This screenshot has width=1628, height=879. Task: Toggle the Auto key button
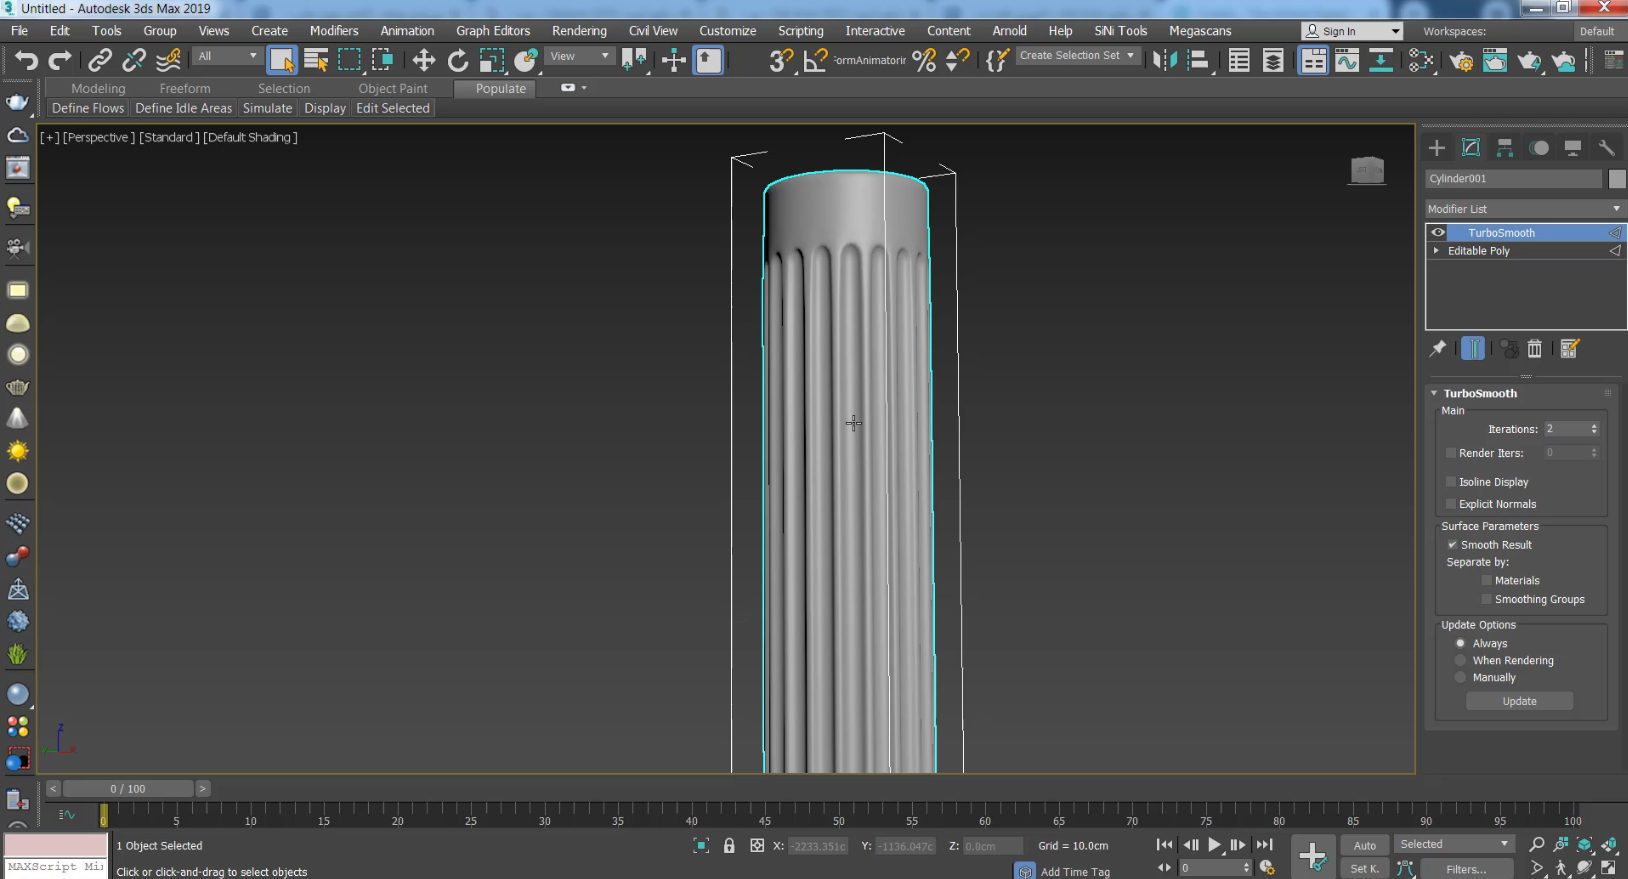click(x=1365, y=845)
